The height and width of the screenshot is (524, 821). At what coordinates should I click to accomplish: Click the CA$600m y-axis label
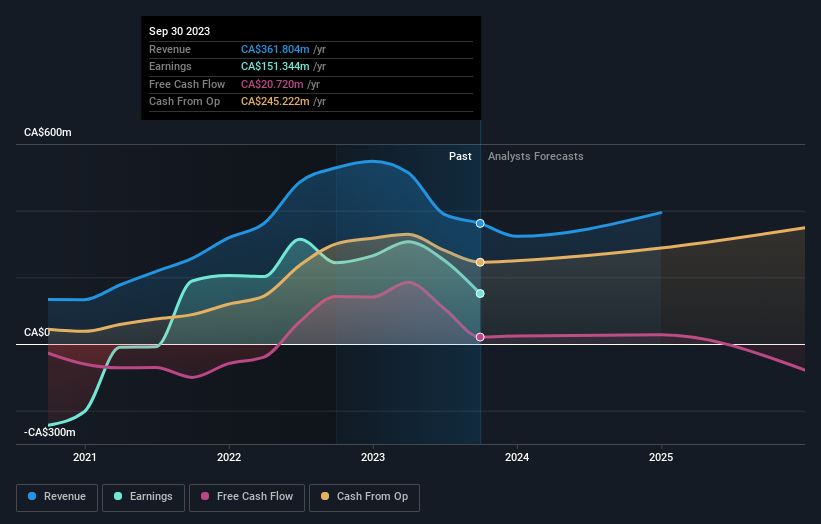[48, 132]
